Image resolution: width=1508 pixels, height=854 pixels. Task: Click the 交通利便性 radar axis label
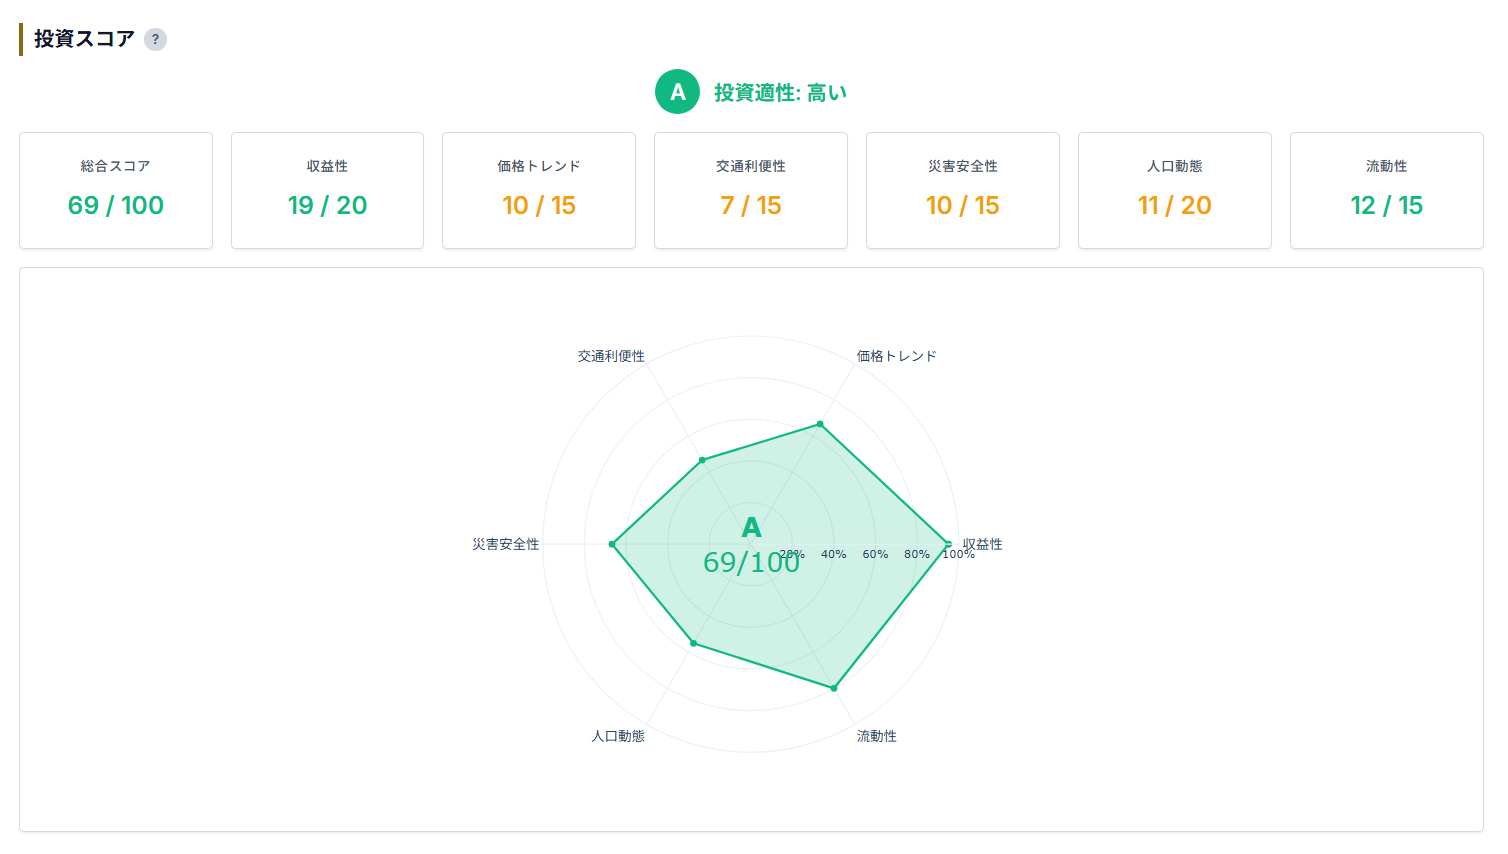coord(611,356)
